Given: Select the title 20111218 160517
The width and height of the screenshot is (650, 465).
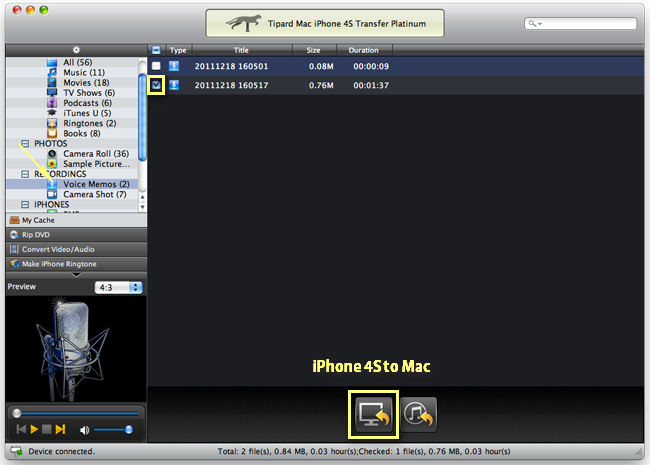Looking at the screenshot, I should (x=231, y=85).
